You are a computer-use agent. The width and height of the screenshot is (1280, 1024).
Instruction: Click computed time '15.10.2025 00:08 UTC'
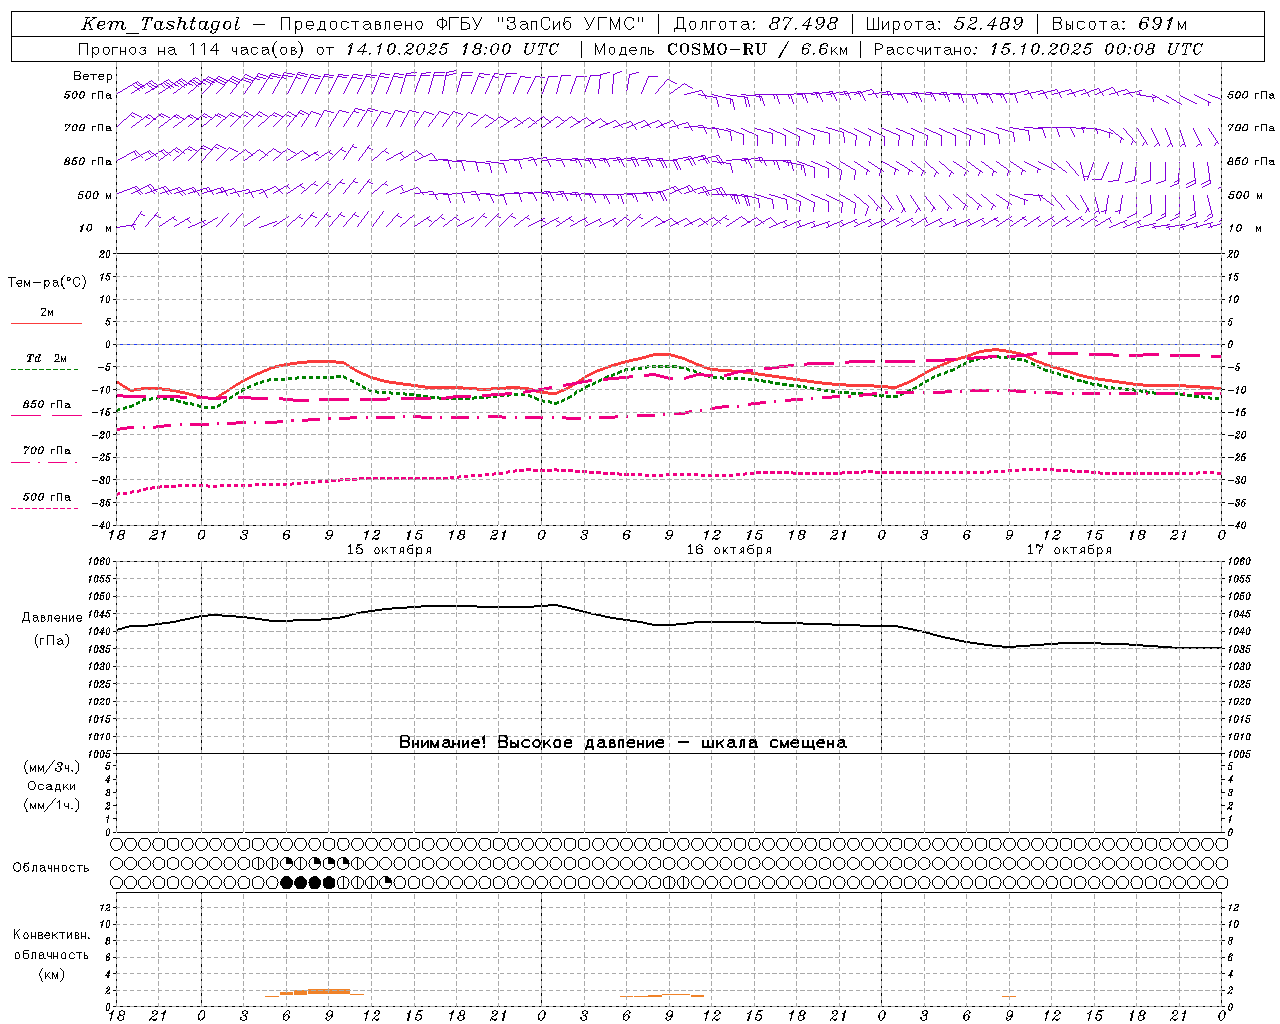1096,49
